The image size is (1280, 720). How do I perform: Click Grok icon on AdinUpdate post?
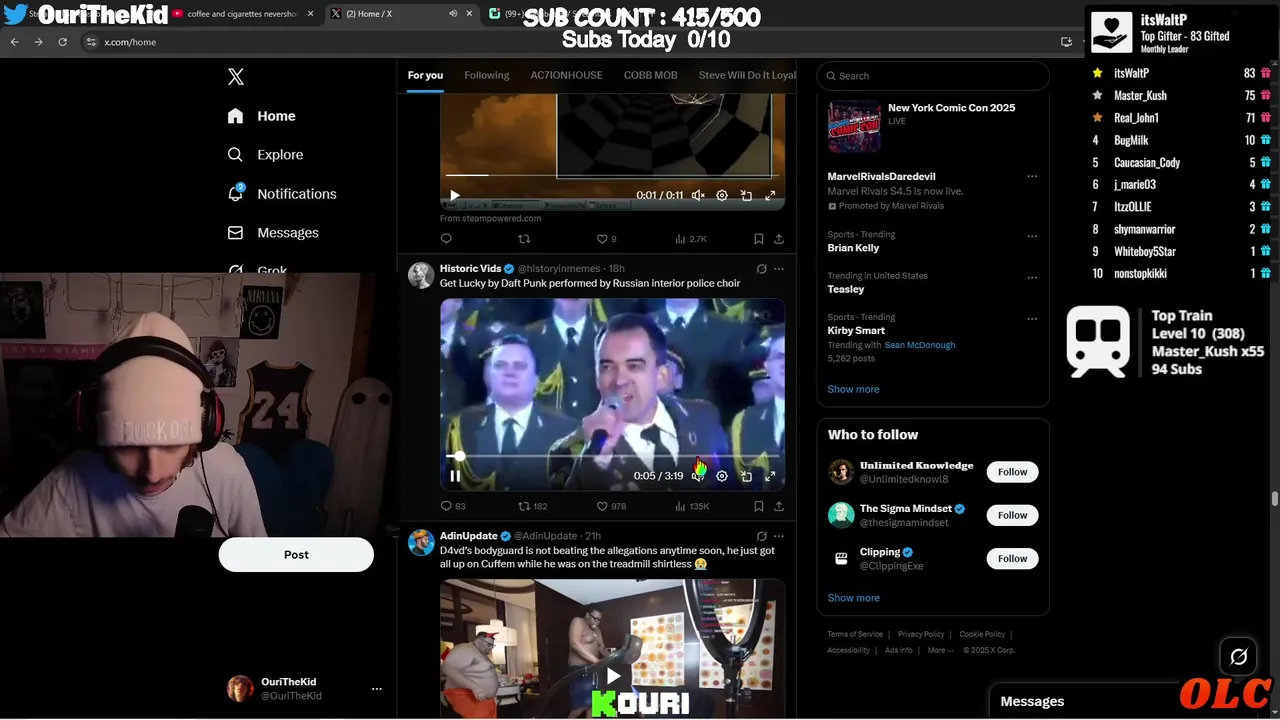[761, 536]
